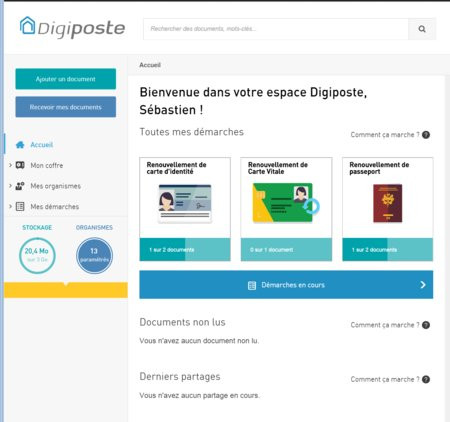Click the Mon coffre safe icon
This screenshot has width=450, height=422.
click(x=20, y=165)
